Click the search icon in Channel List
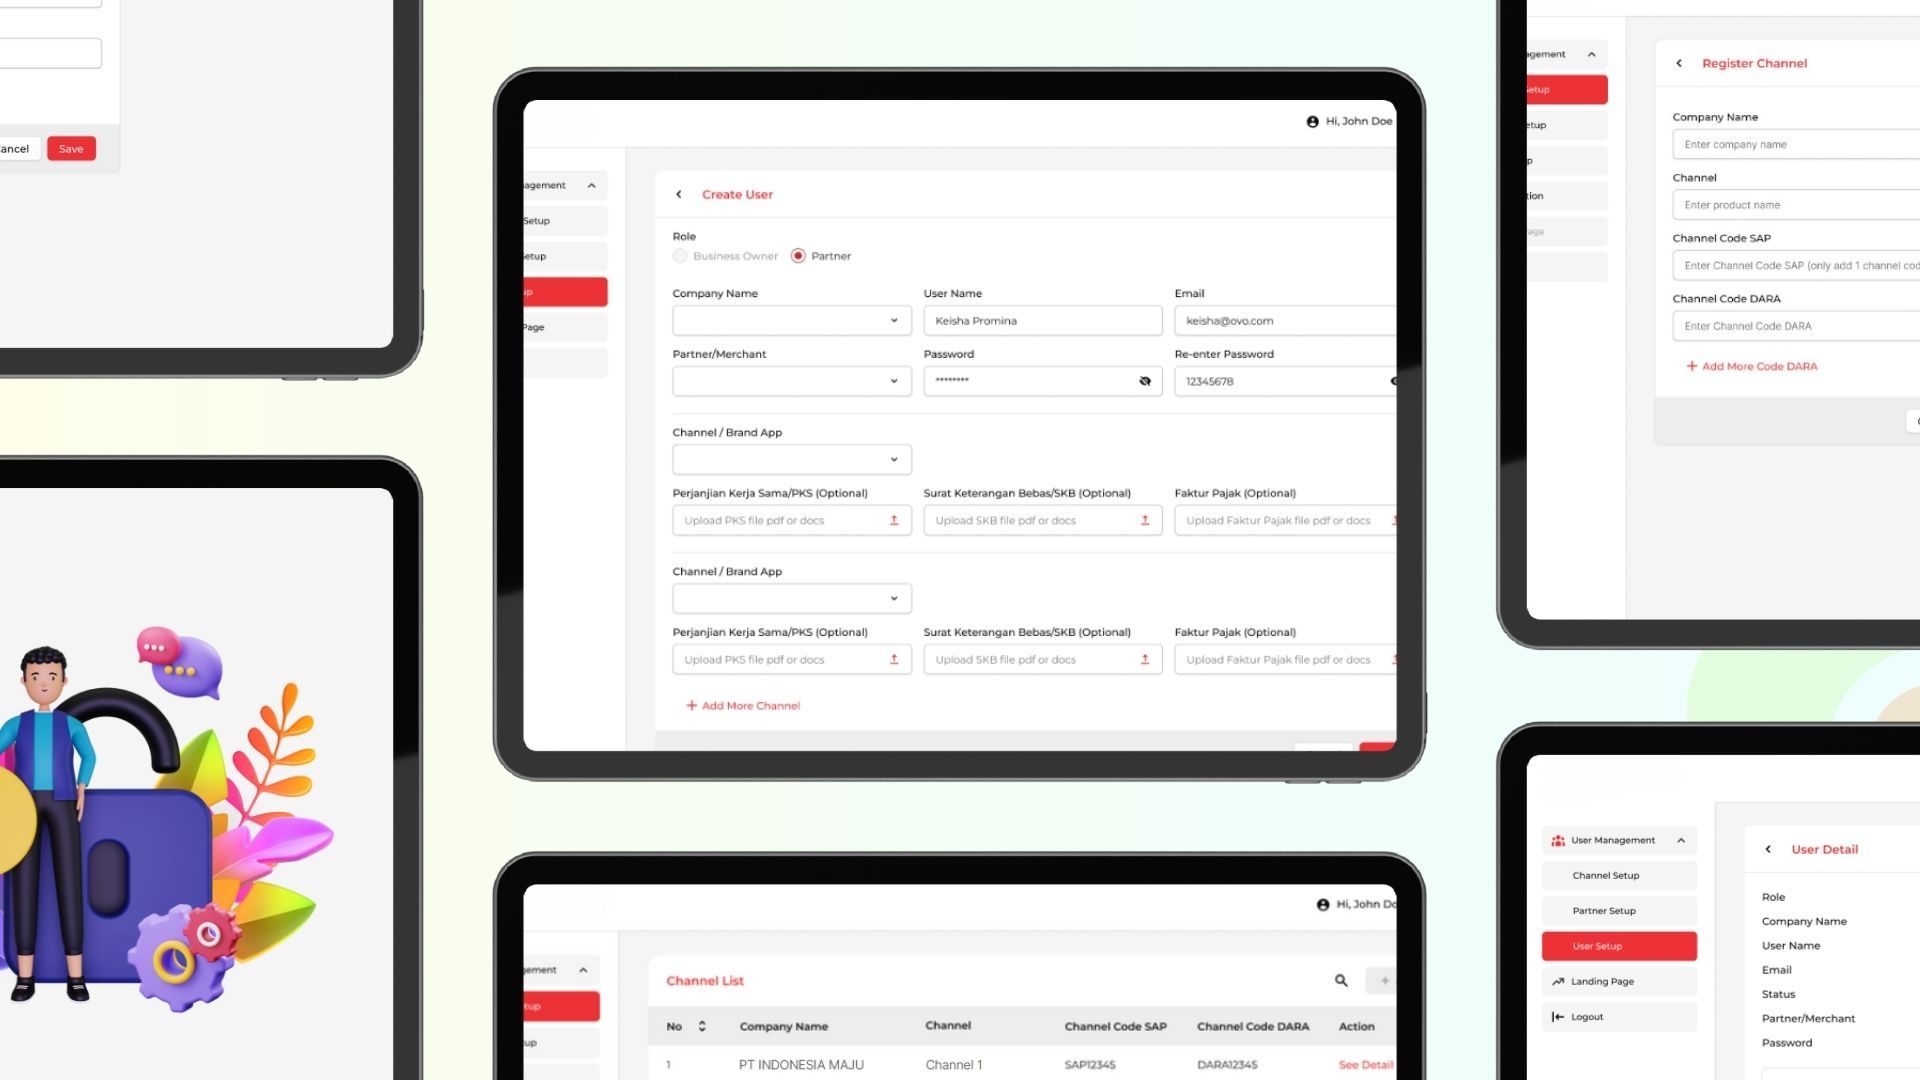 [1341, 980]
